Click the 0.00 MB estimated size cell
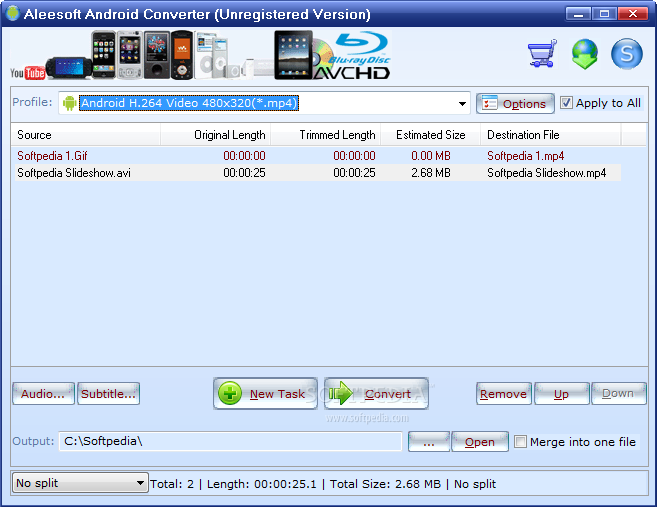657x507 pixels. click(x=430, y=156)
